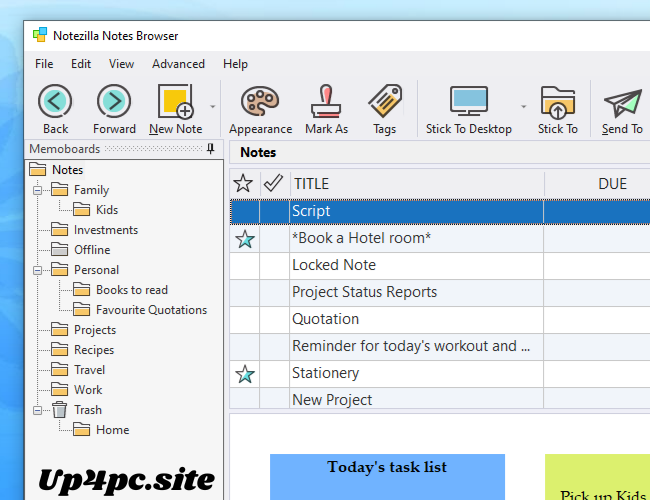Click the Forward navigation icon

pyautogui.click(x=114, y=101)
